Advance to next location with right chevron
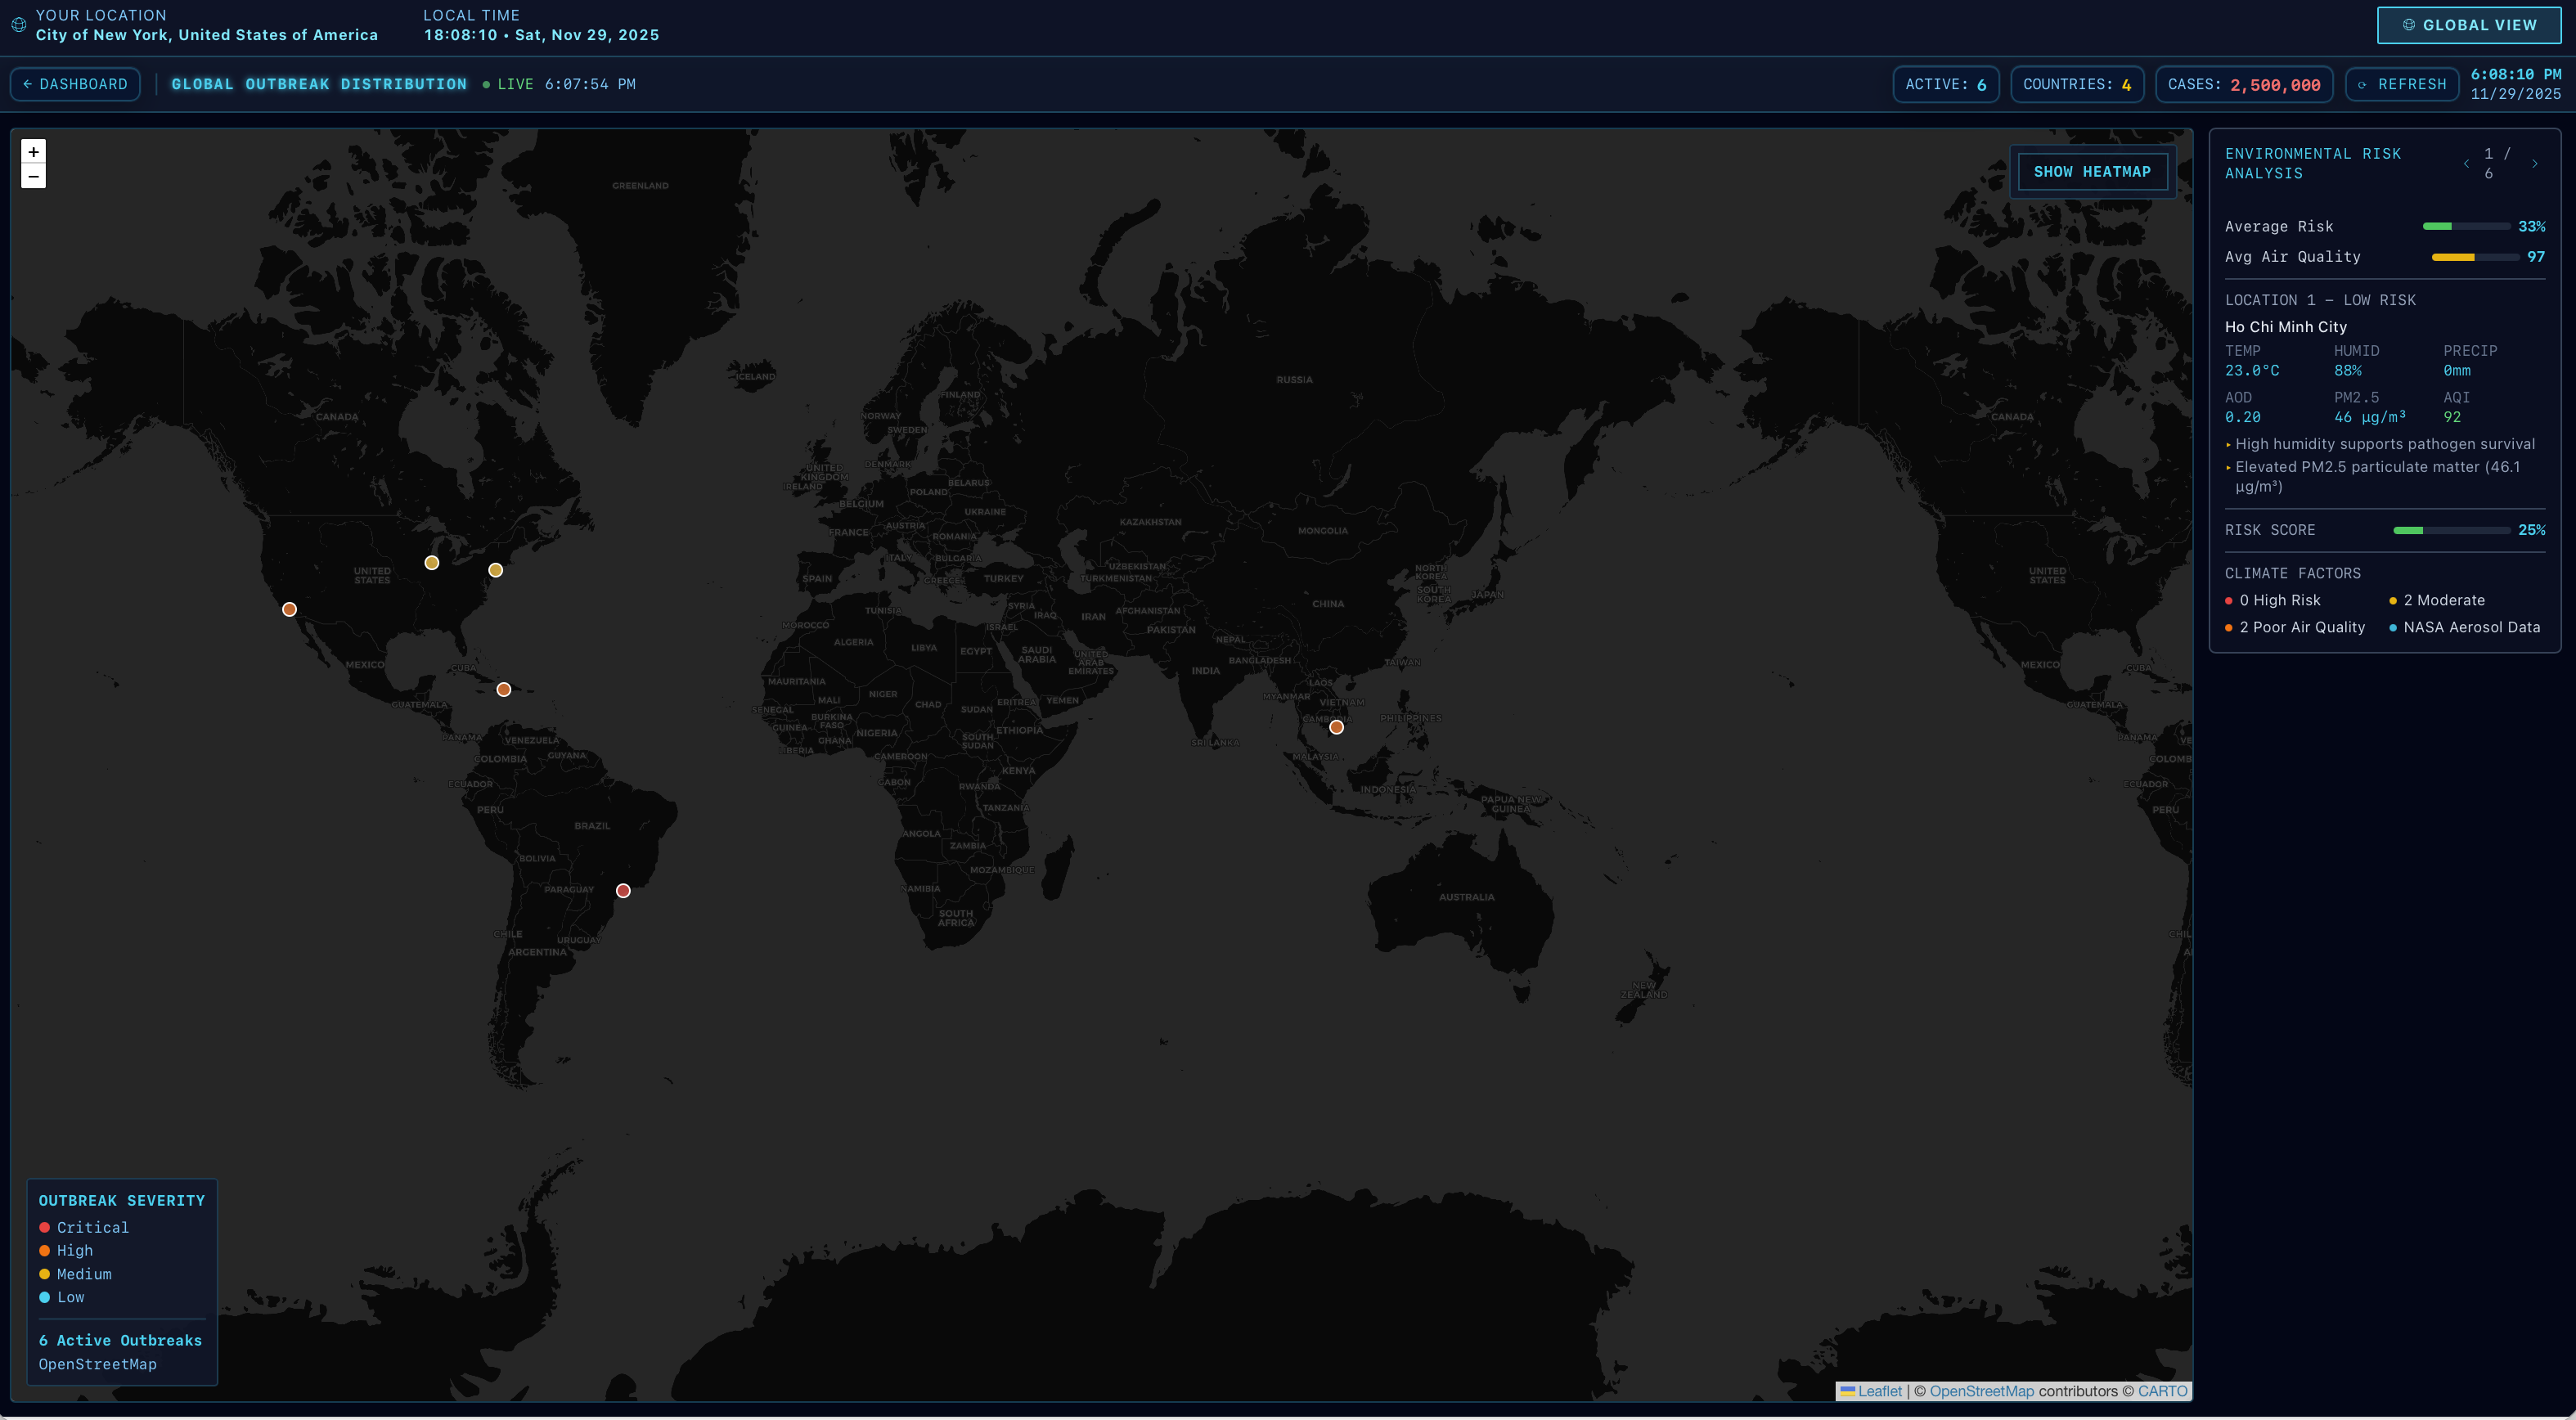The height and width of the screenshot is (1420, 2576). tap(2535, 164)
